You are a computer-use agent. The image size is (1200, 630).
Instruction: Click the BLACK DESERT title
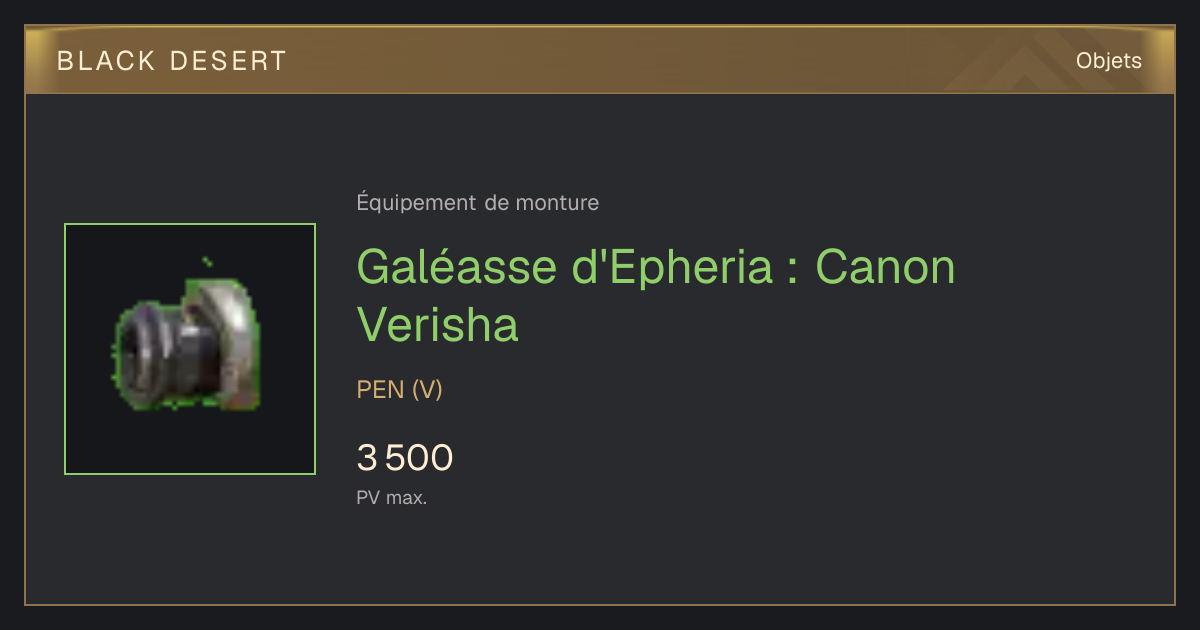tap(172, 61)
